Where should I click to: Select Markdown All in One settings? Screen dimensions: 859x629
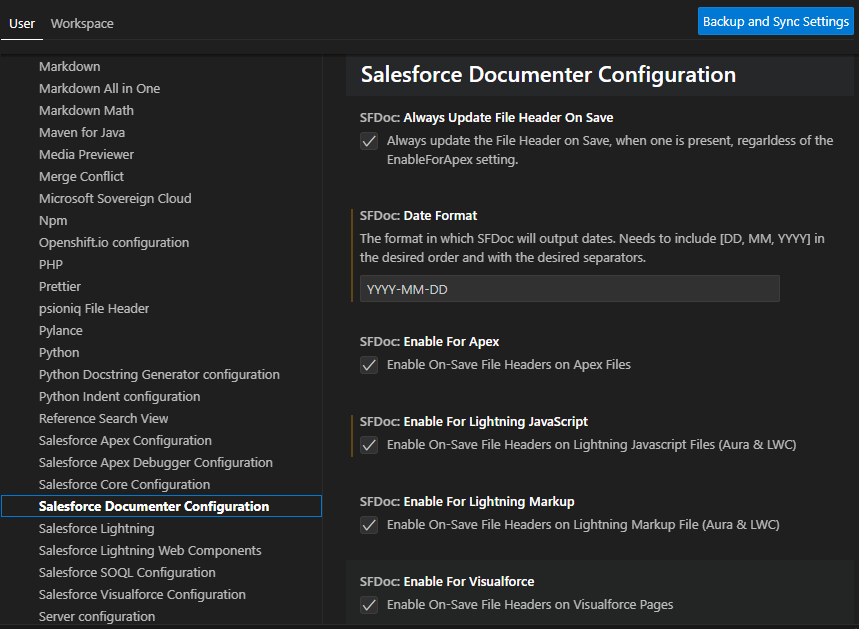101,88
